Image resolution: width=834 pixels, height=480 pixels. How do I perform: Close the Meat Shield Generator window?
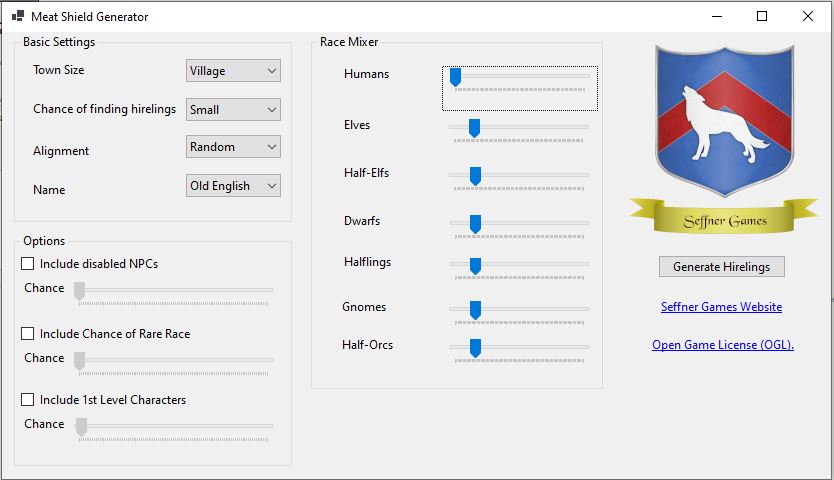[807, 16]
